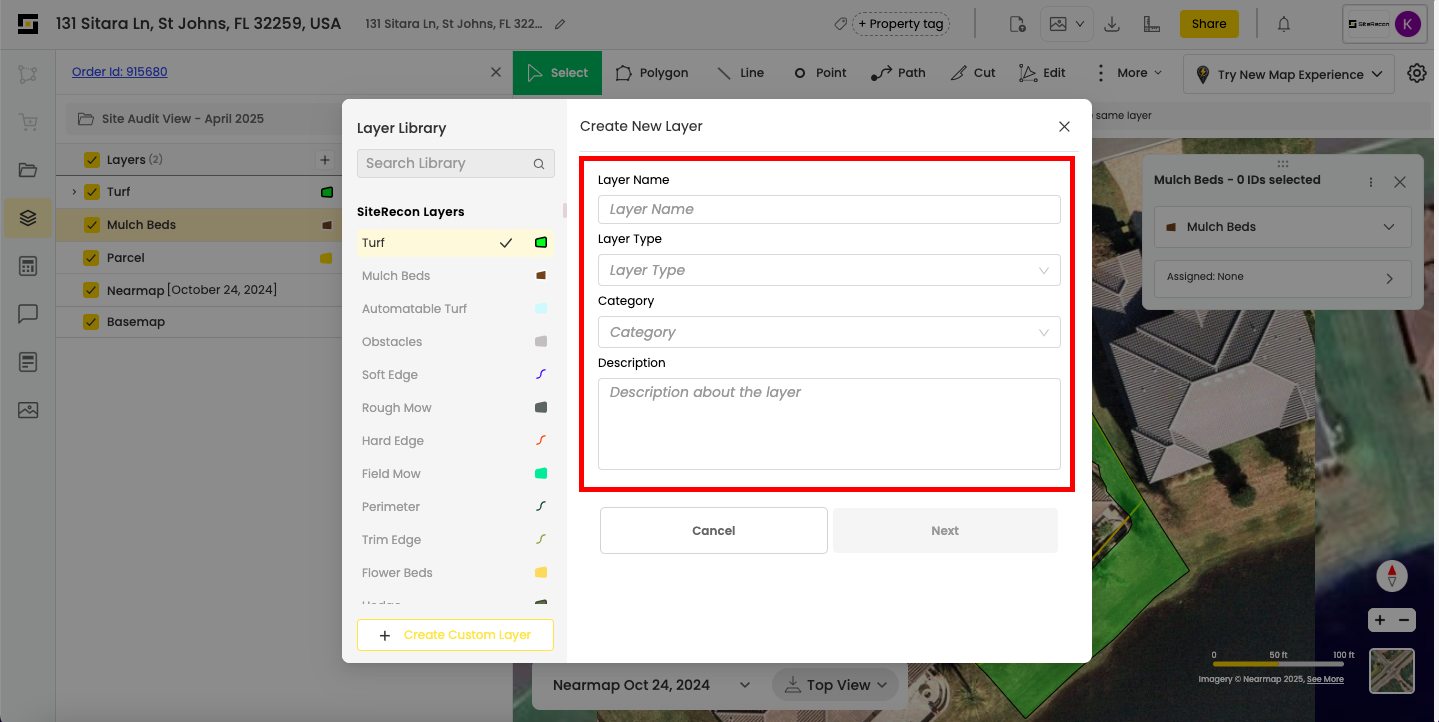Activate the Cut tool
This screenshot has width=1439, height=722.
[973, 73]
